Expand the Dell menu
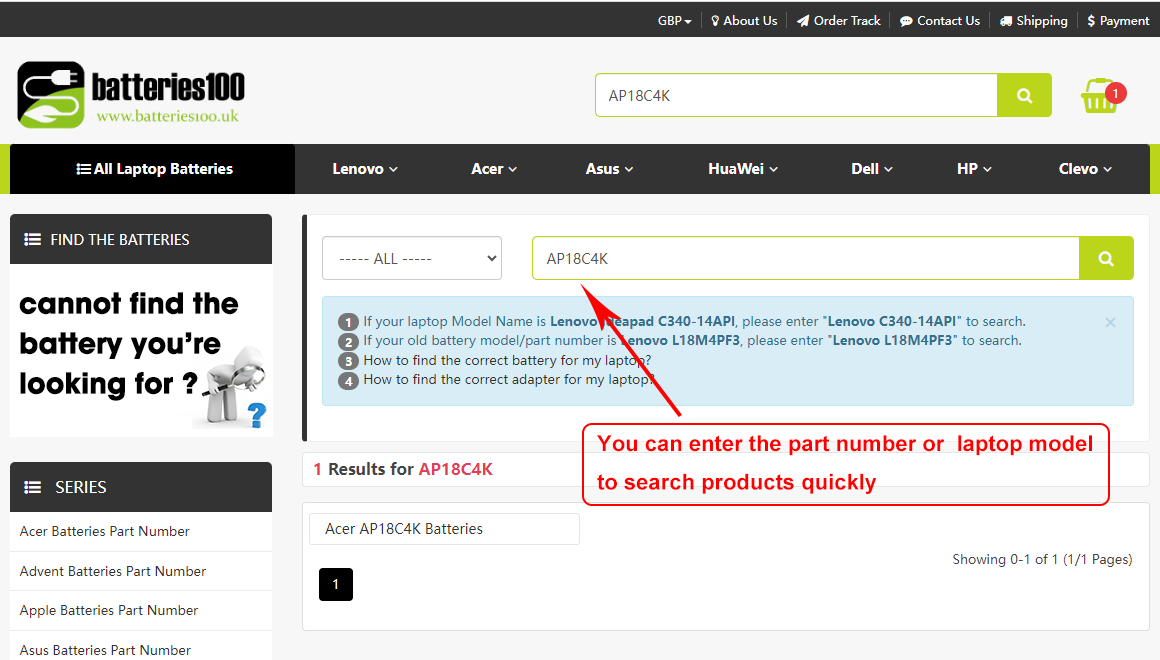This screenshot has height=660, width=1160. (x=871, y=169)
